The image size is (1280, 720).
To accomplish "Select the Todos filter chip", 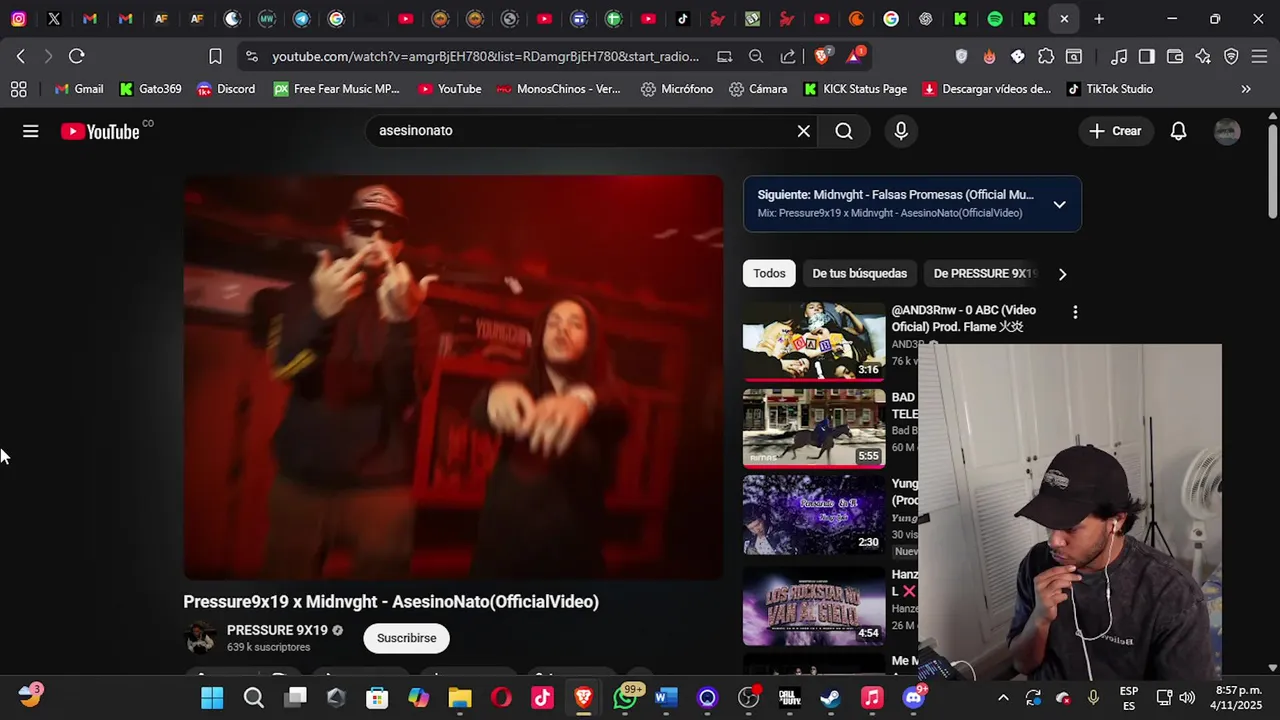I will click(x=769, y=273).
